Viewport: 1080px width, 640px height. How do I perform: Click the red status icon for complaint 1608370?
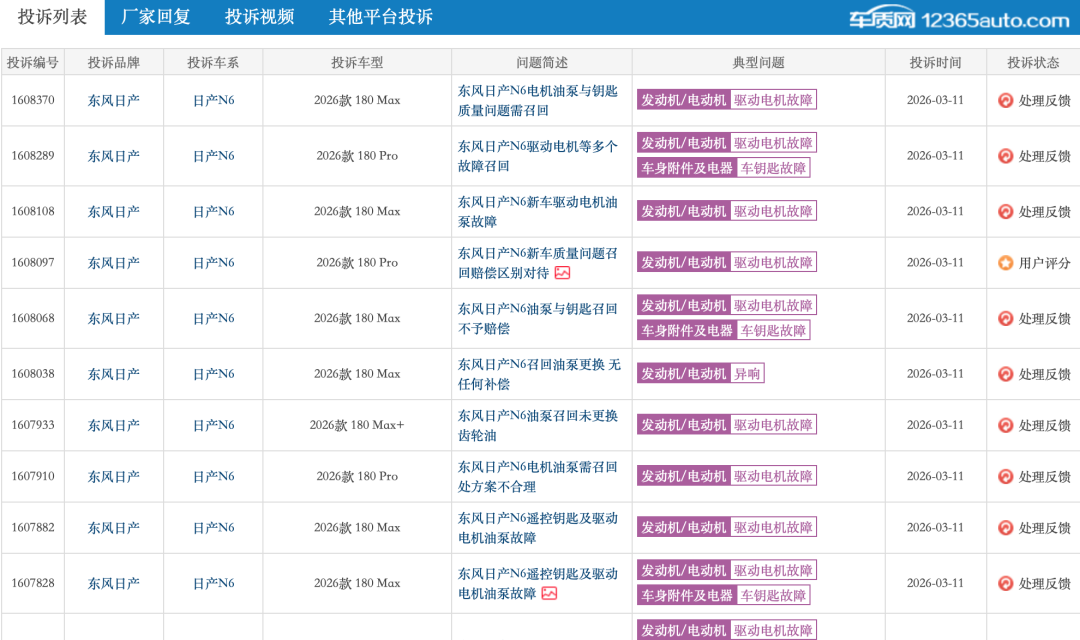click(1005, 100)
